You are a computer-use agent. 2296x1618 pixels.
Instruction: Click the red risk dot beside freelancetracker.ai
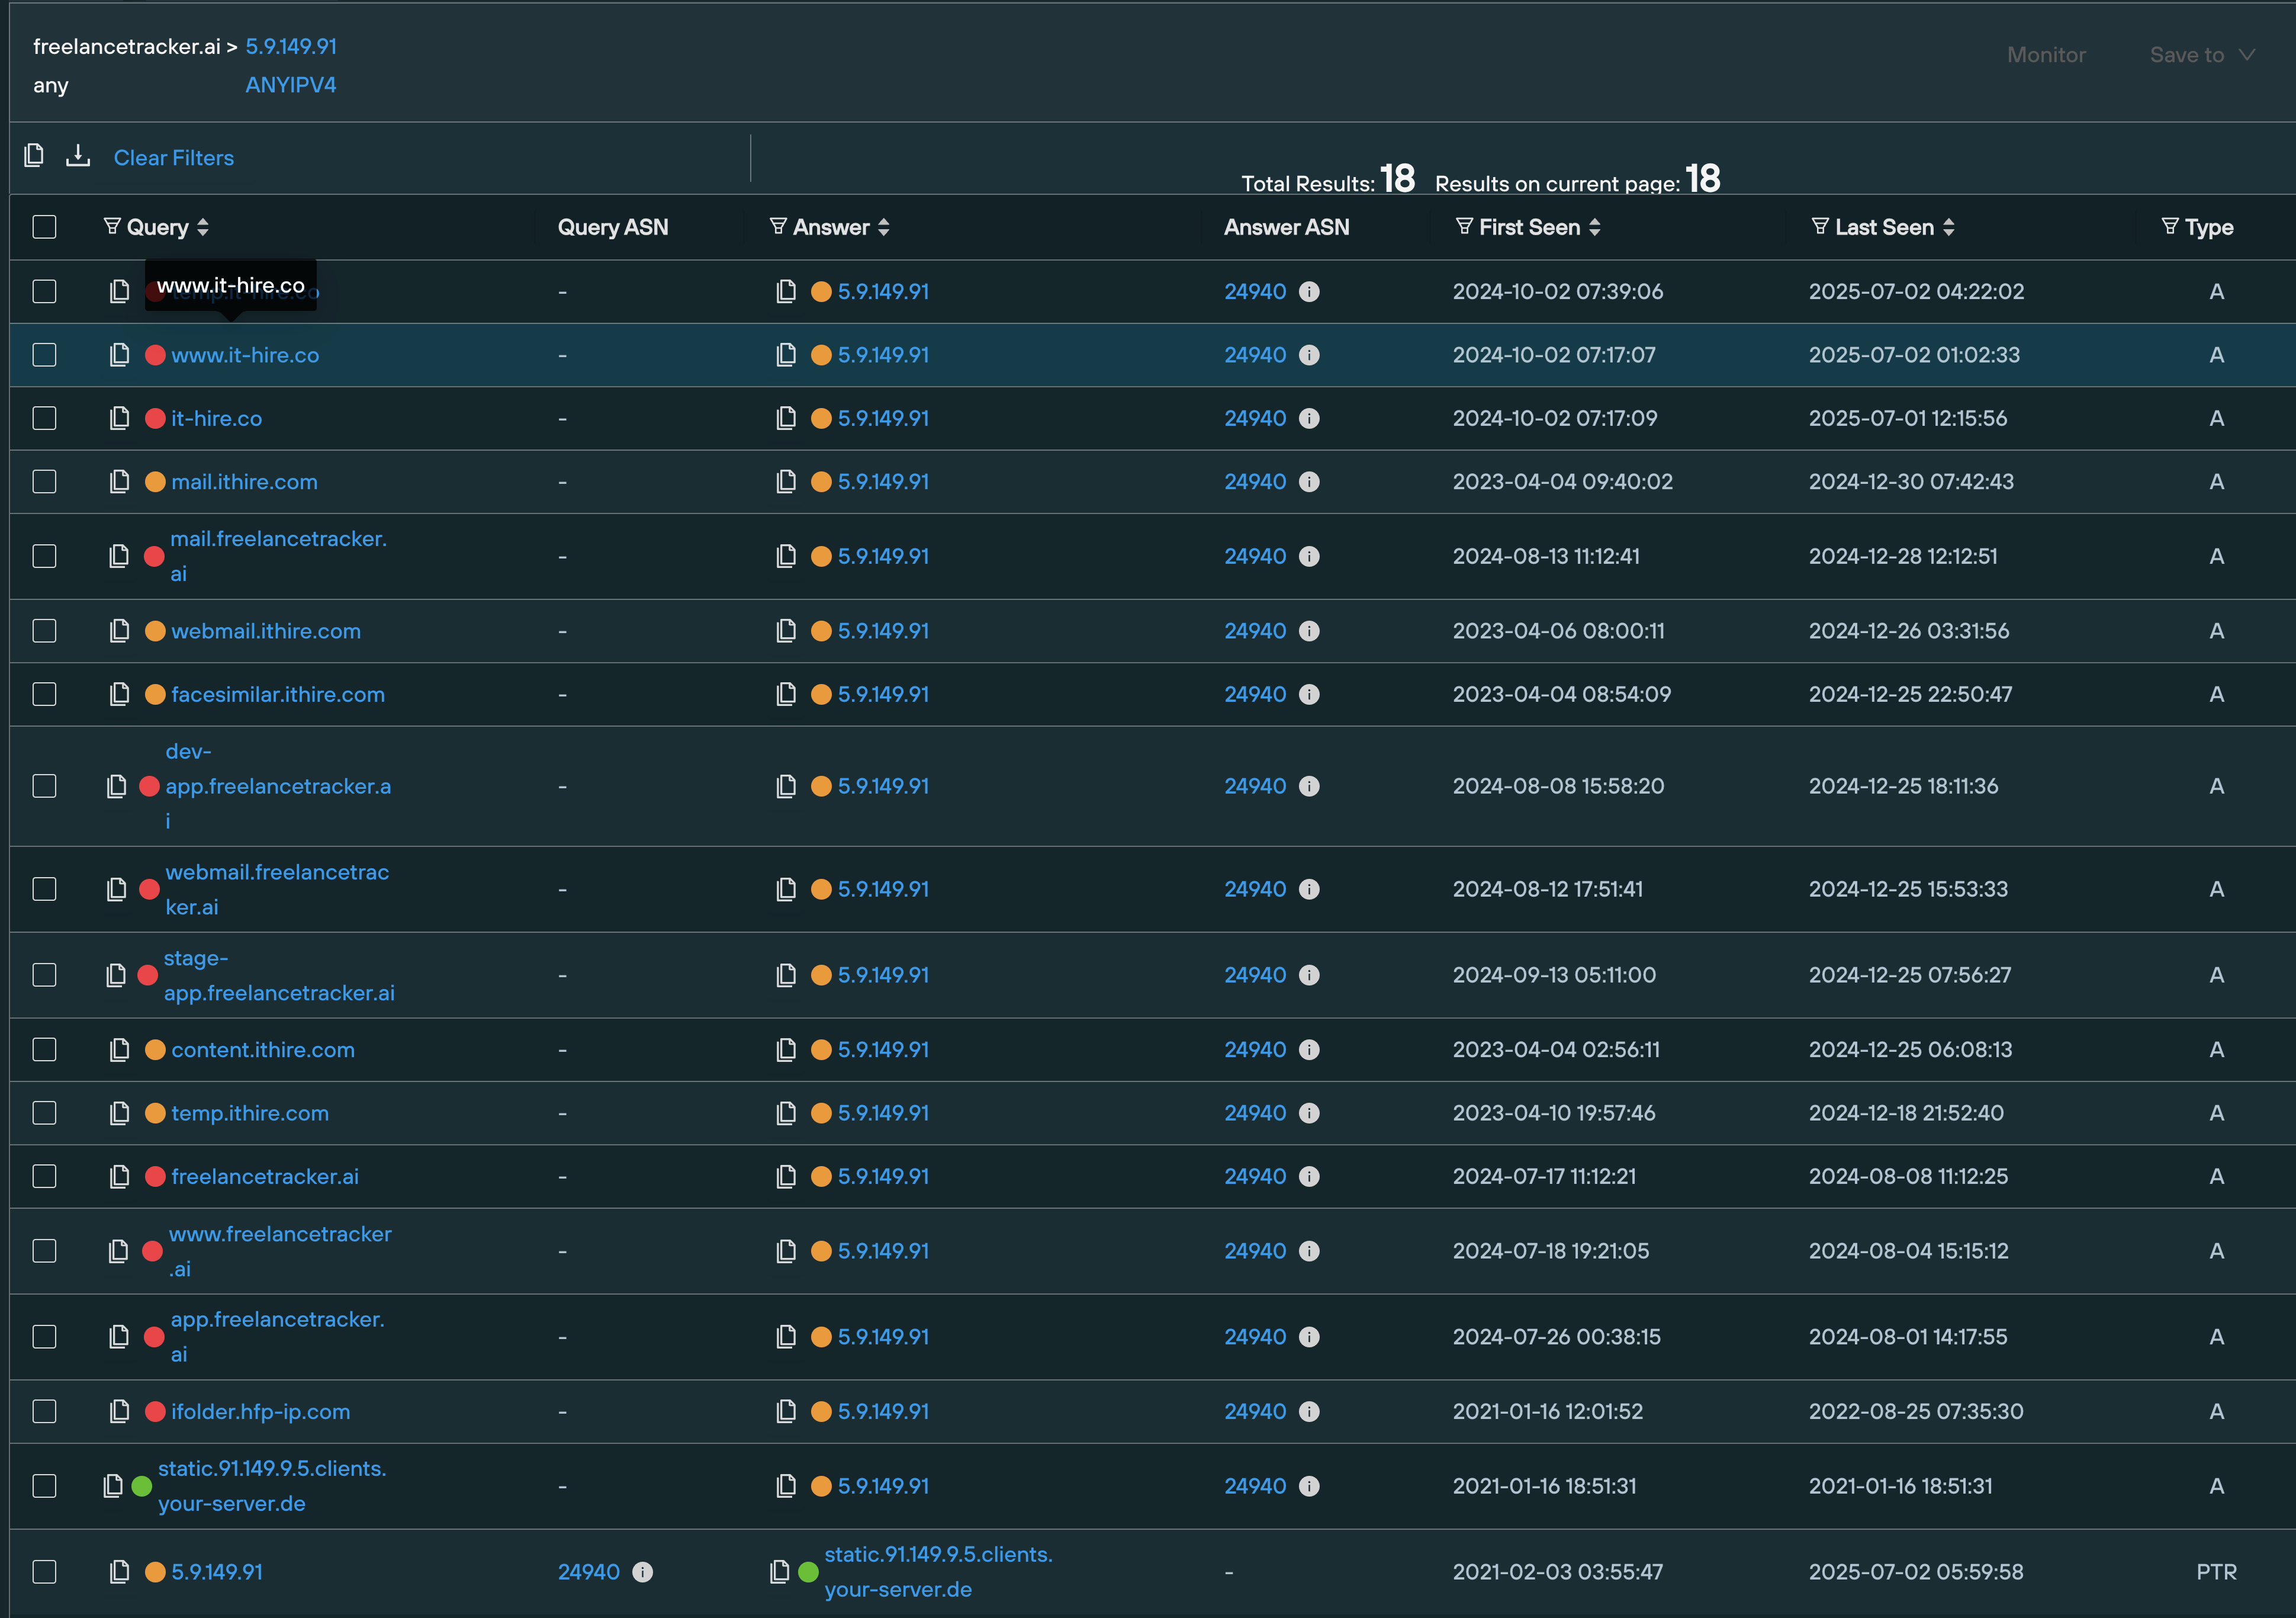[x=155, y=1177]
